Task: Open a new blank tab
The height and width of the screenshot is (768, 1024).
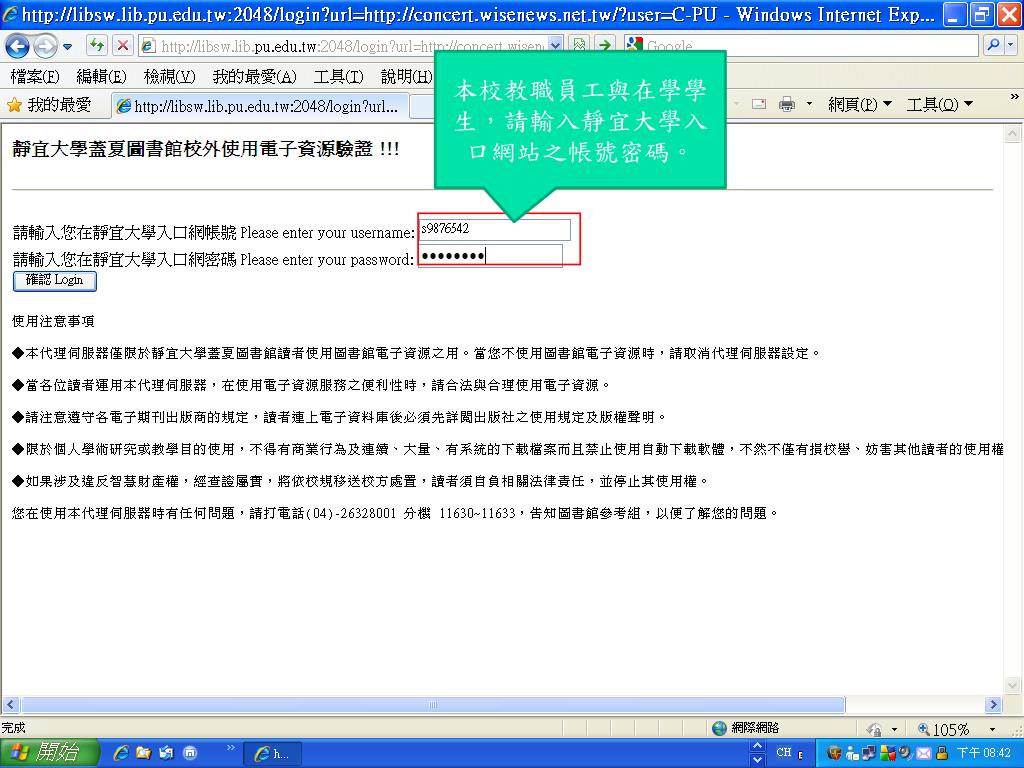Action: [x=423, y=106]
